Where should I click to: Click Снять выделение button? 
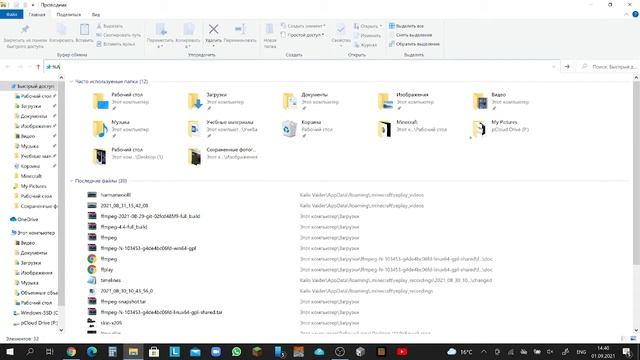pos(410,35)
